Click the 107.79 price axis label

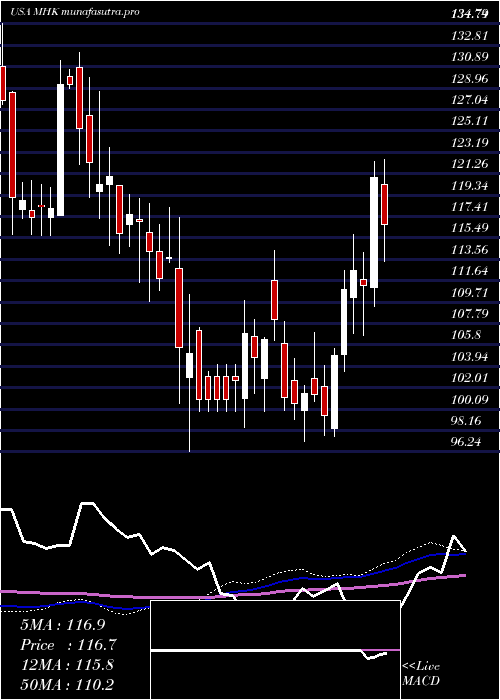click(x=469, y=314)
